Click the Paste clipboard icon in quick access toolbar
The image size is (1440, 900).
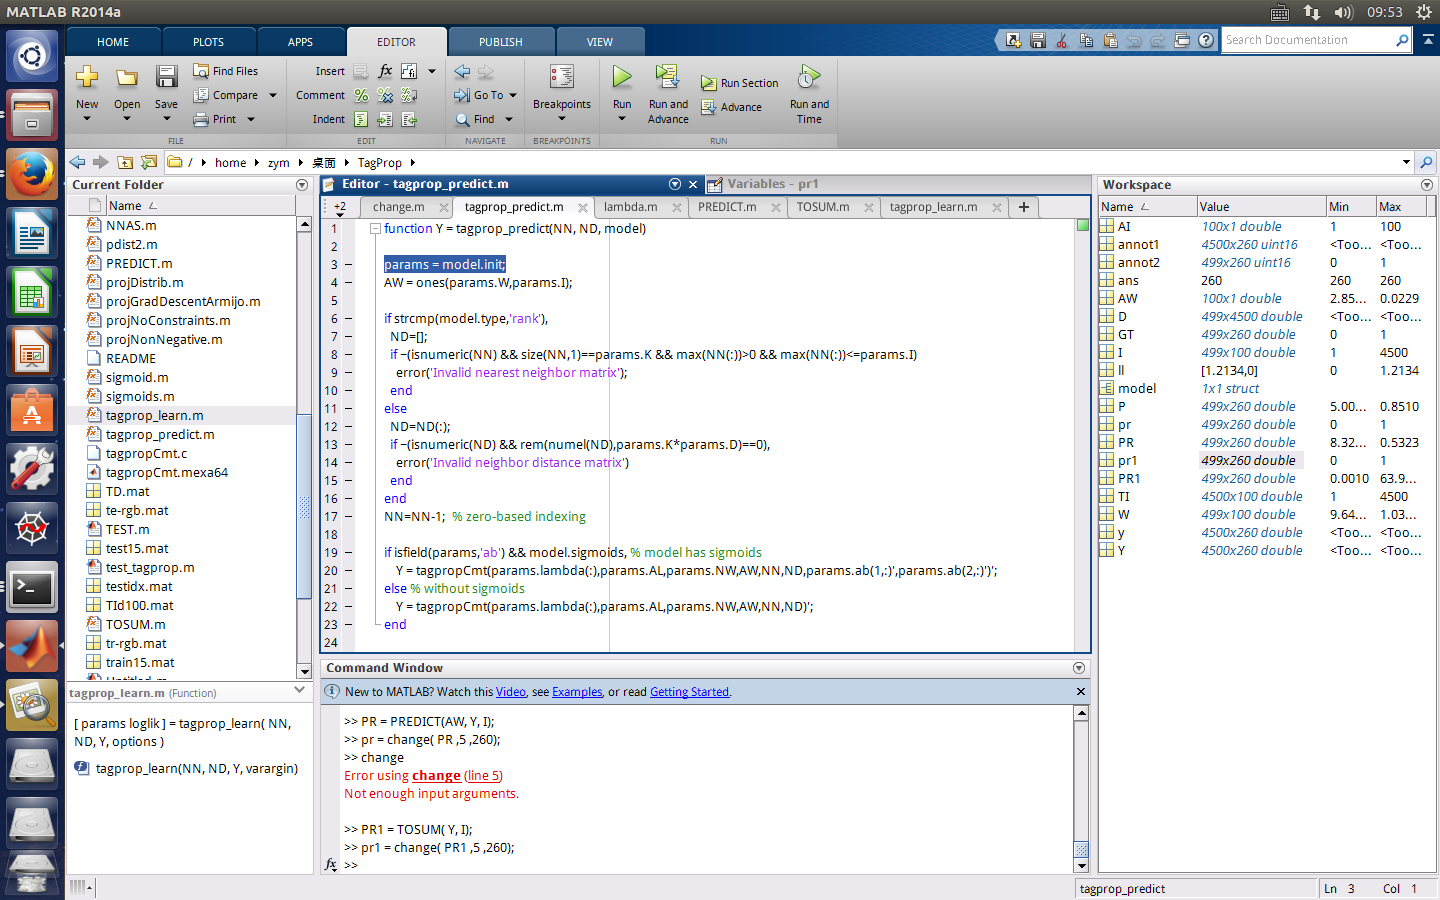click(1109, 40)
